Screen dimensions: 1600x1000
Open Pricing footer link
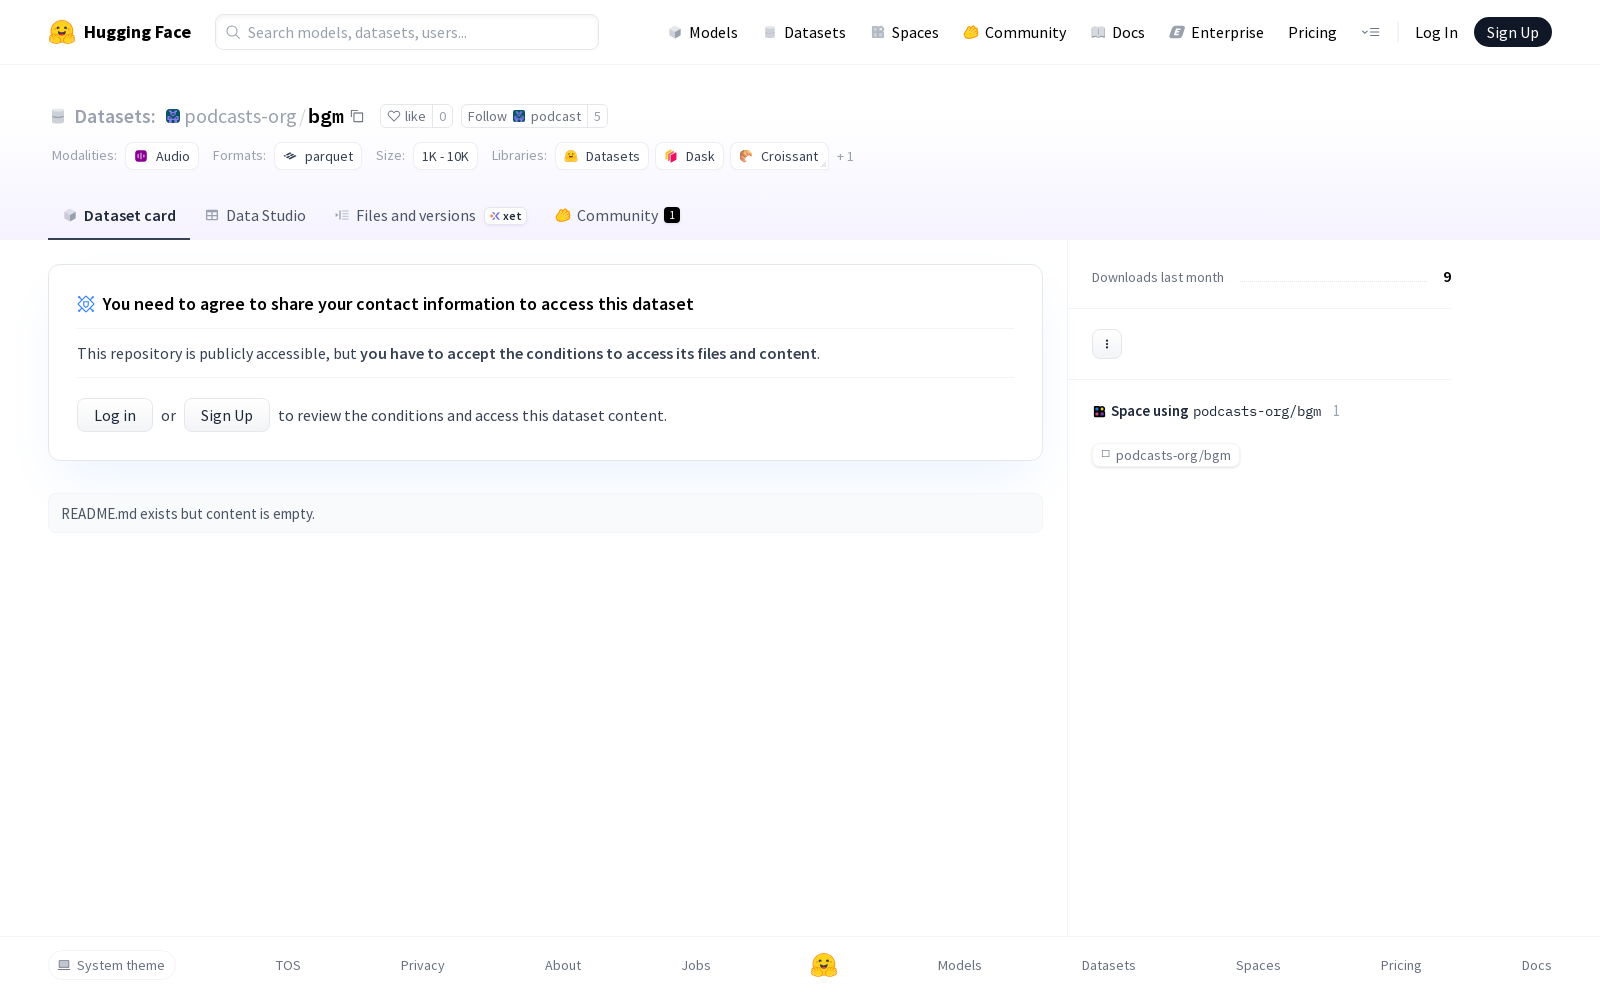(x=1400, y=965)
